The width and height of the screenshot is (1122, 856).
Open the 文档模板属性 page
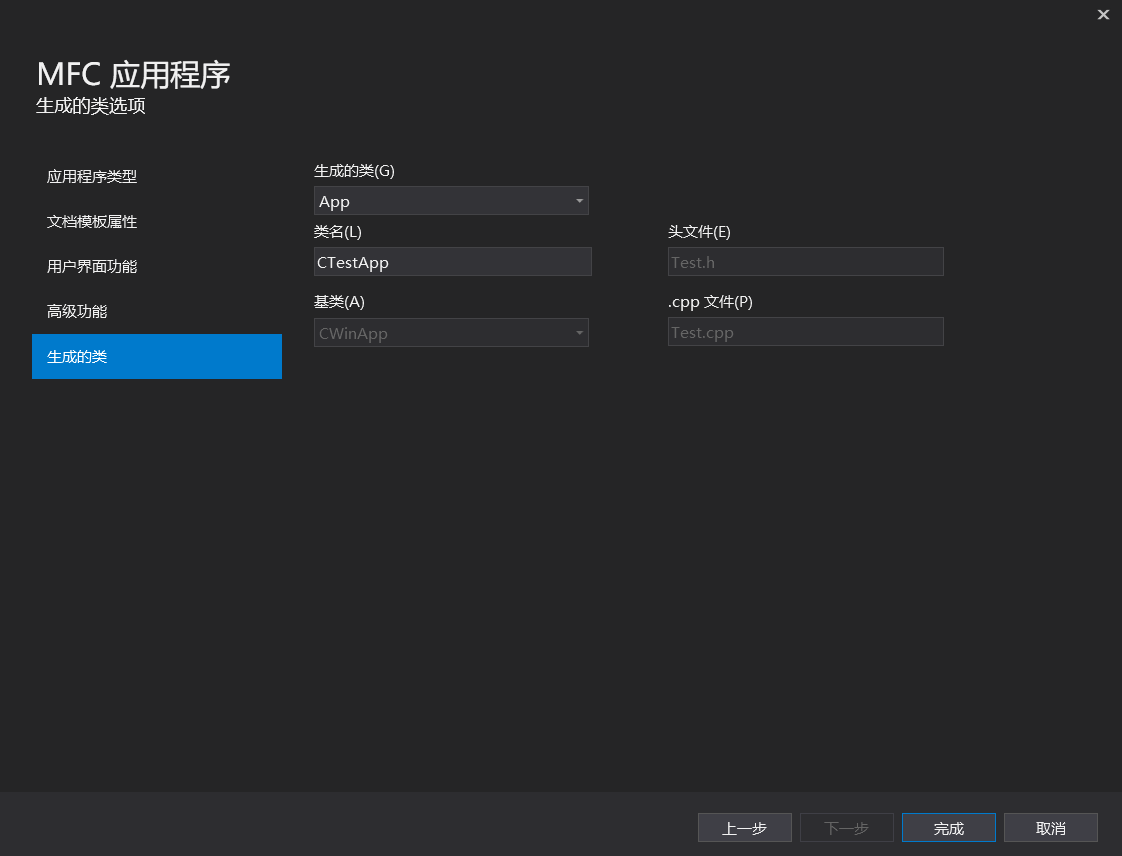(91, 221)
